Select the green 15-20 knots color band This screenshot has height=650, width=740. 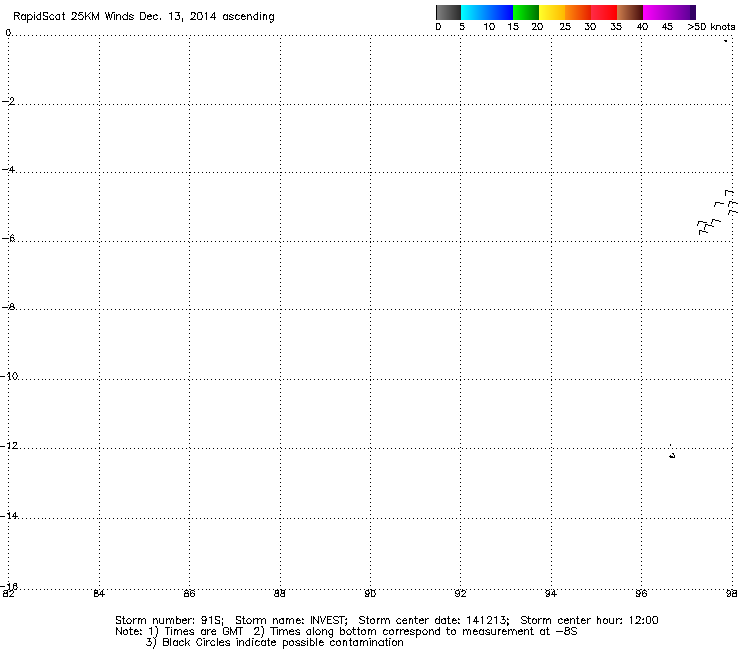[x=526, y=12]
